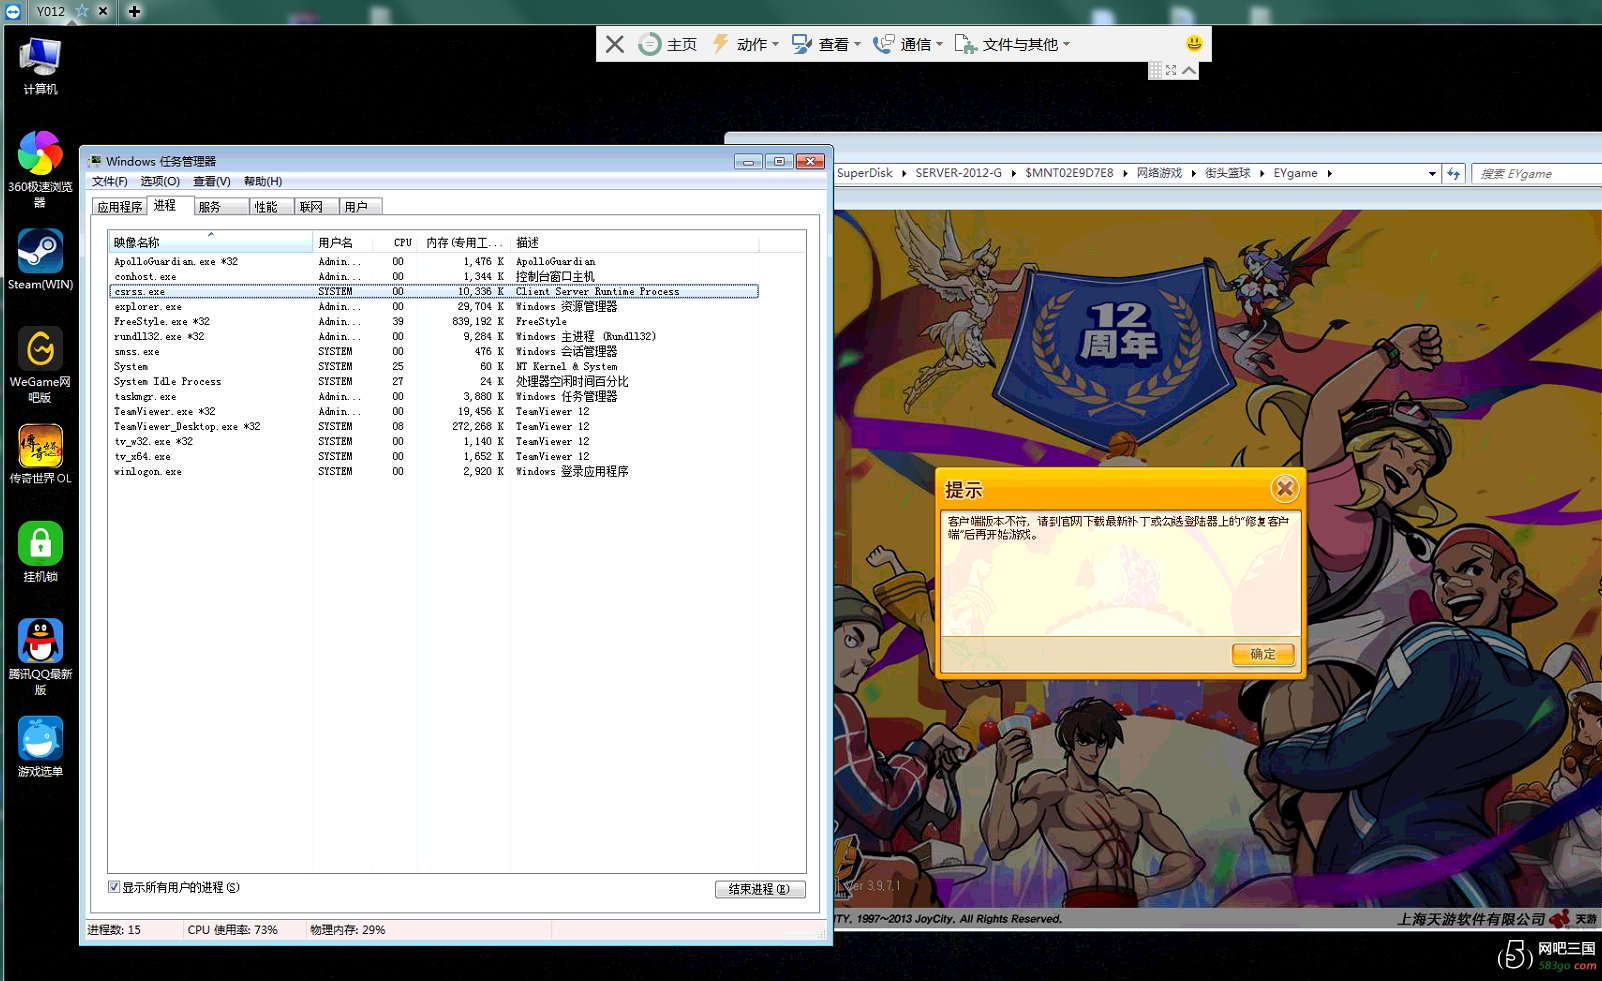The width and height of the screenshot is (1602, 981).
Task: Click the 搜索 EYgame search field
Action: coord(1537,173)
